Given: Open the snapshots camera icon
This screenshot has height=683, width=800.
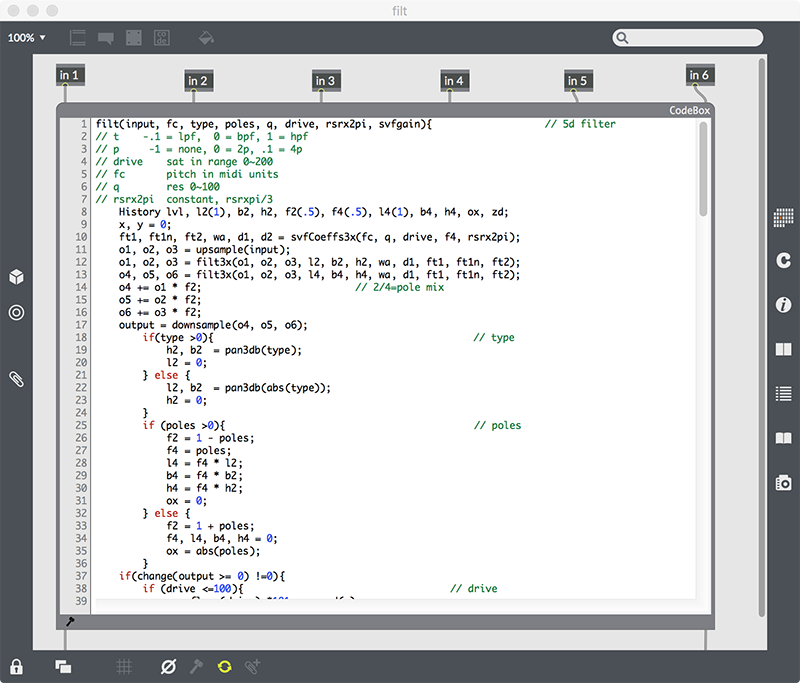Looking at the screenshot, I should pyautogui.click(x=784, y=482).
